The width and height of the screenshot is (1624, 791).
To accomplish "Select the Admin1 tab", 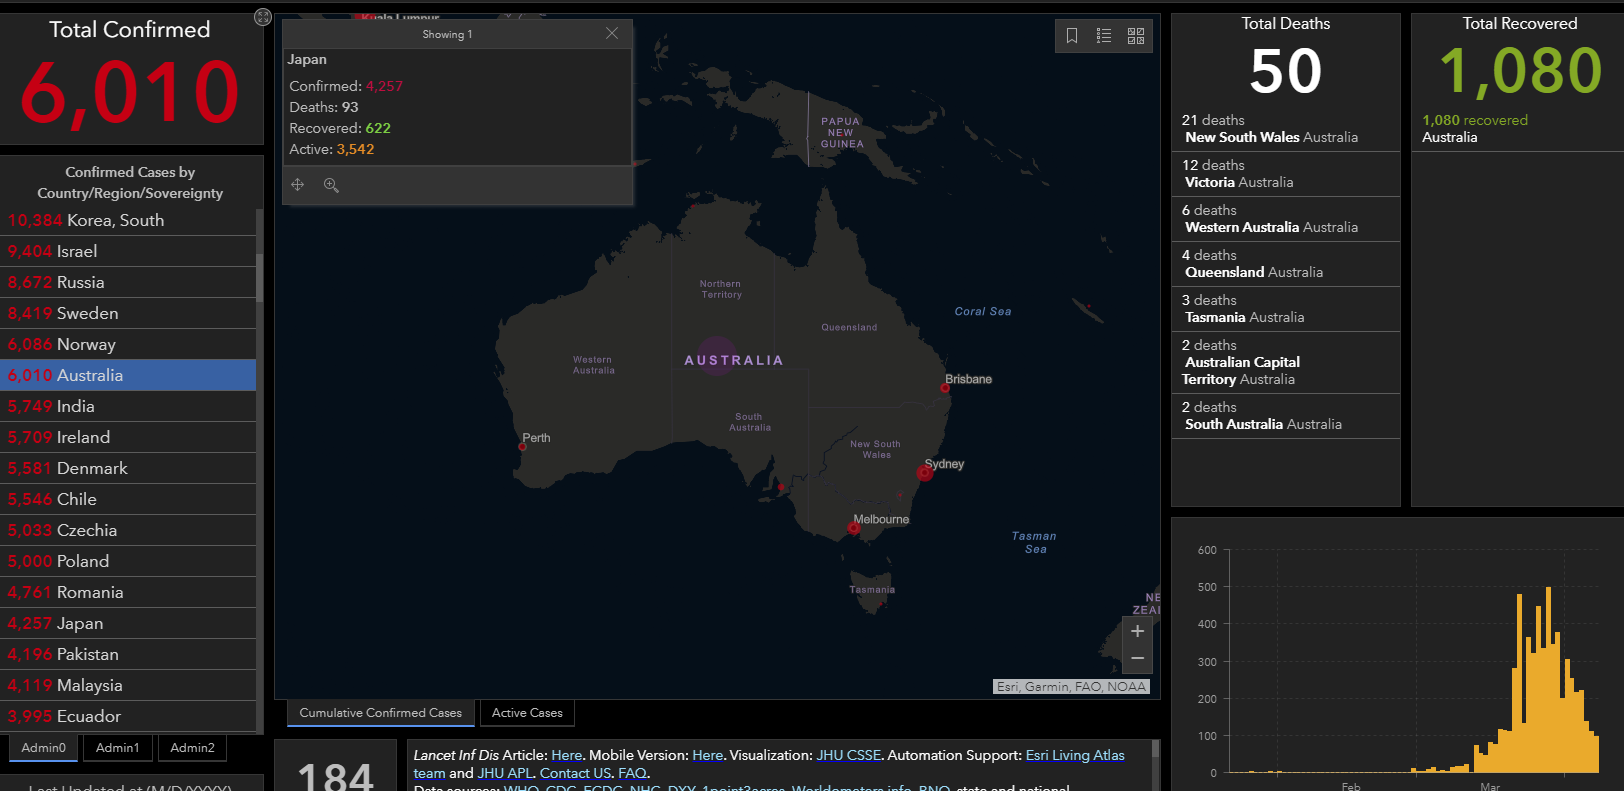I will click(118, 748).
